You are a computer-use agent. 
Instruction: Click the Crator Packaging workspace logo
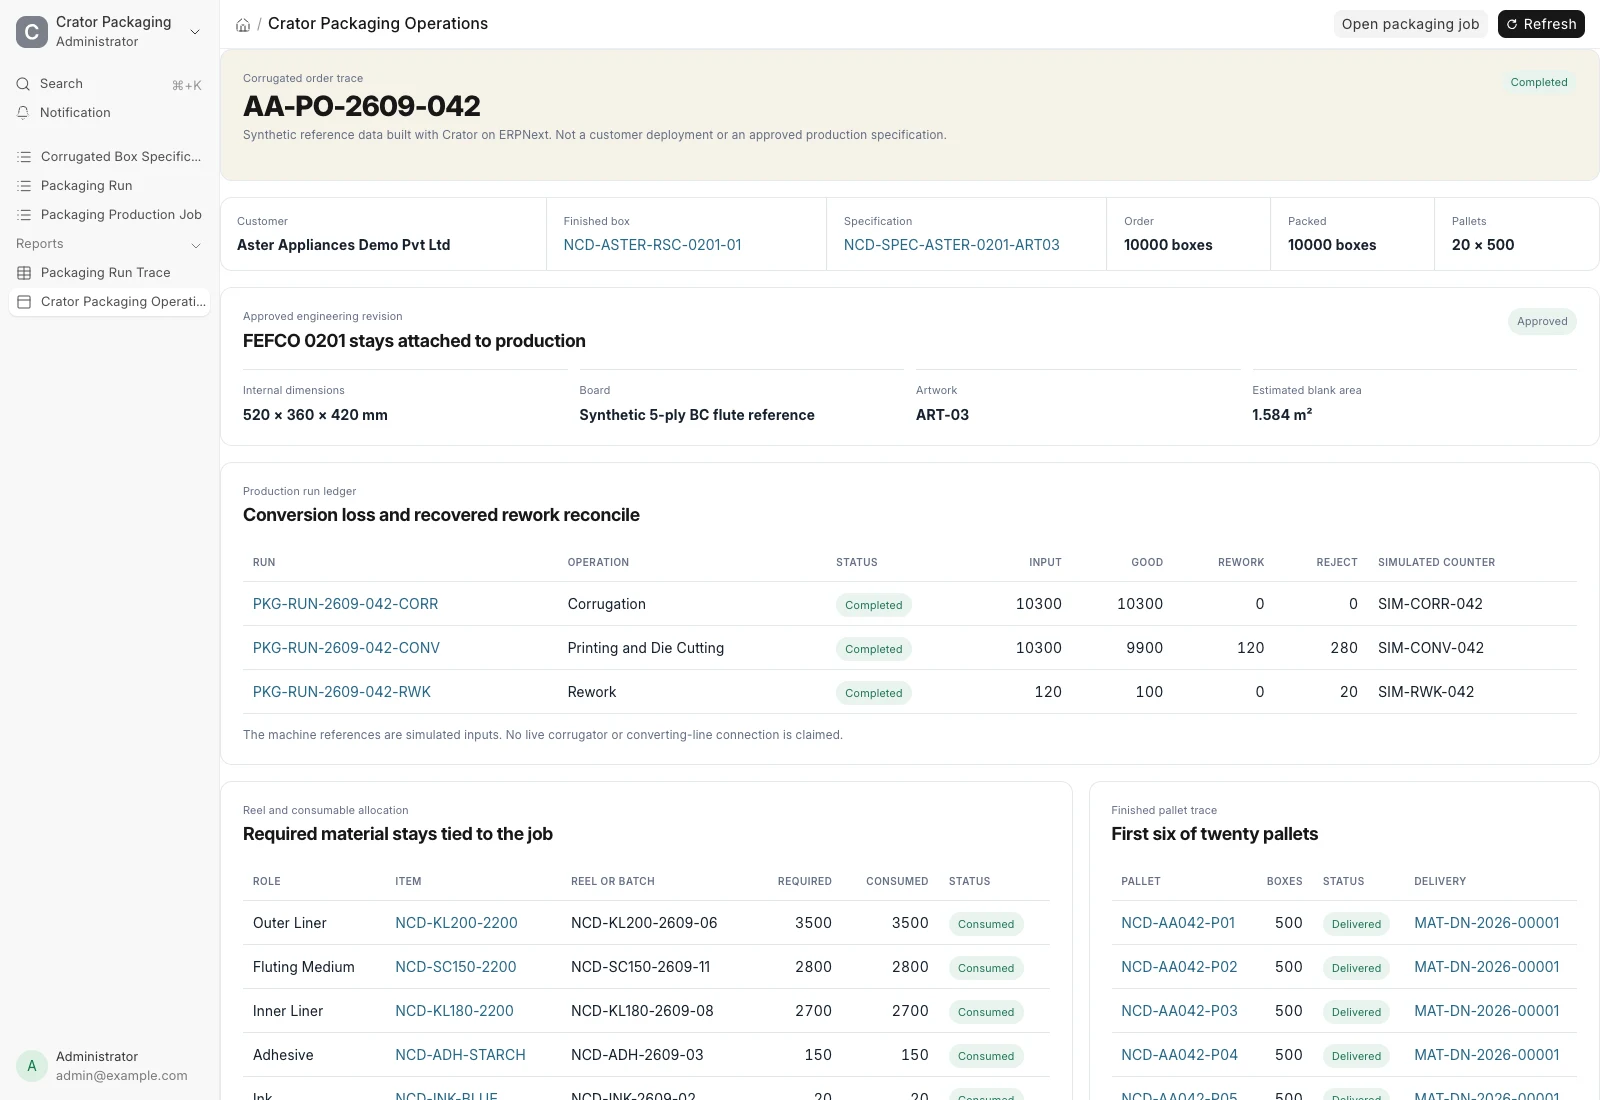(x=32, y=32)
